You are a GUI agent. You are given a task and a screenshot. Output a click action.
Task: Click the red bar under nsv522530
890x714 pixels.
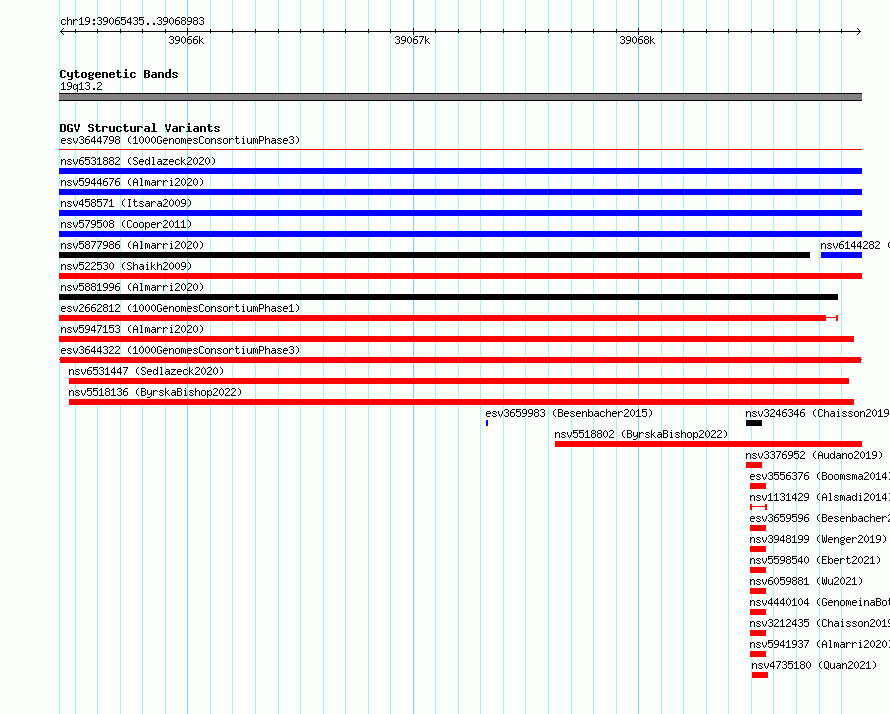click(x=460, y=276)
